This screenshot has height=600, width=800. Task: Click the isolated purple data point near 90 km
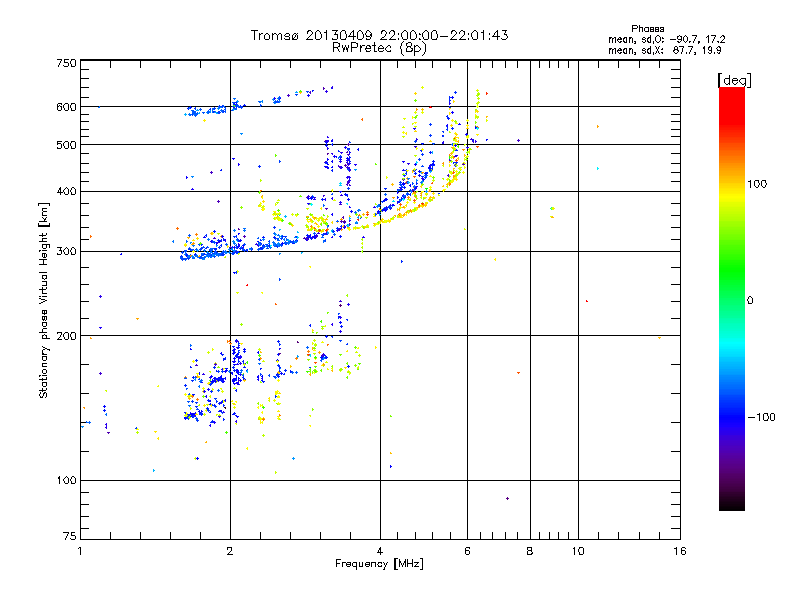click(507, 498)
